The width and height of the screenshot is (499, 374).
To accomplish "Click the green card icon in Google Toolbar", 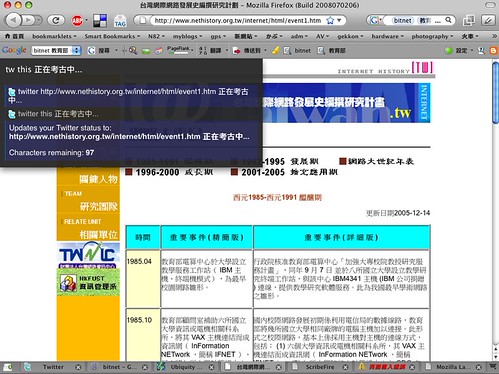I will [146, 51].
